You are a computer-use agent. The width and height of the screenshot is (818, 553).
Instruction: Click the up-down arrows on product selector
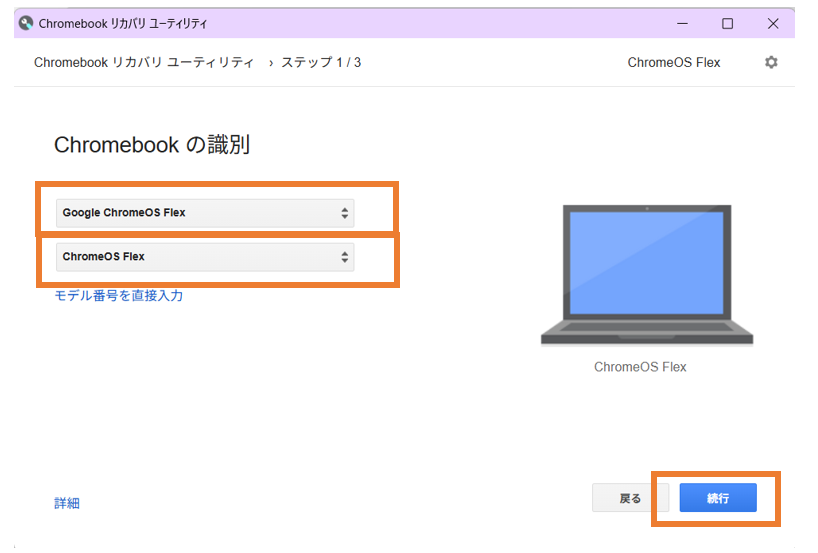point(345,257)
